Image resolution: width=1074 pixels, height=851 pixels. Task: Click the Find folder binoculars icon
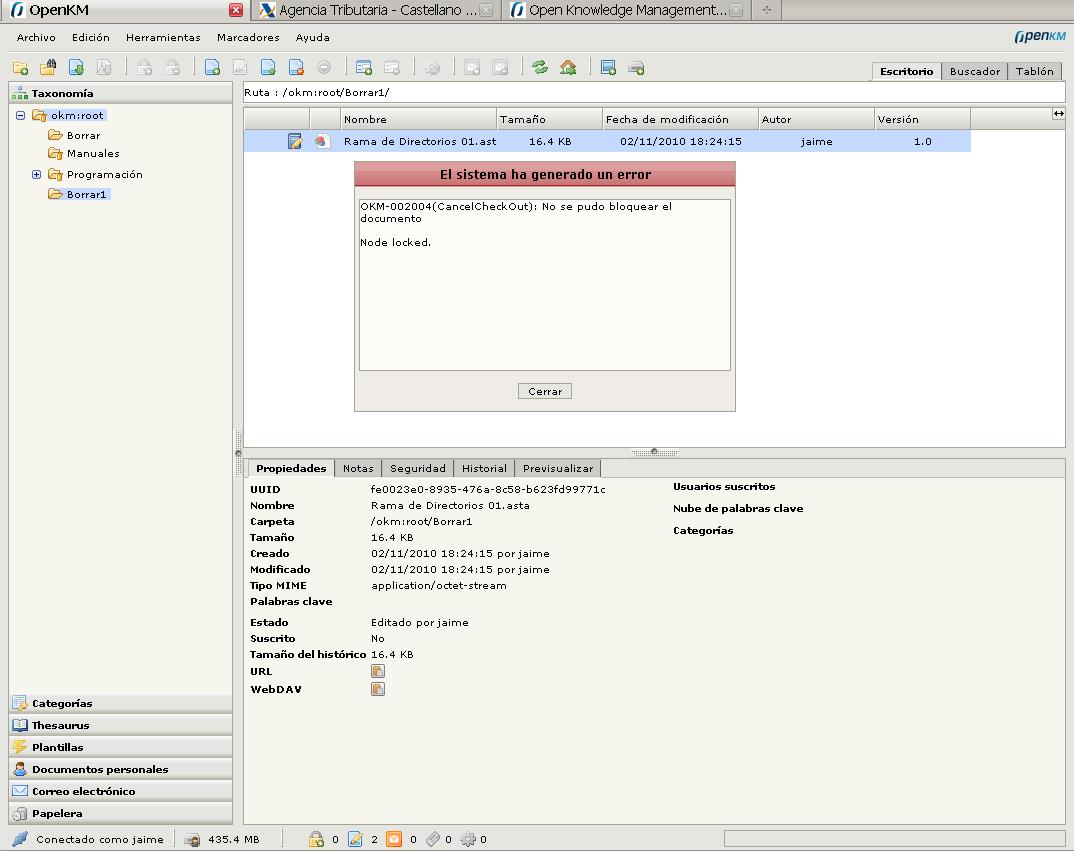(x=48, y=67)
